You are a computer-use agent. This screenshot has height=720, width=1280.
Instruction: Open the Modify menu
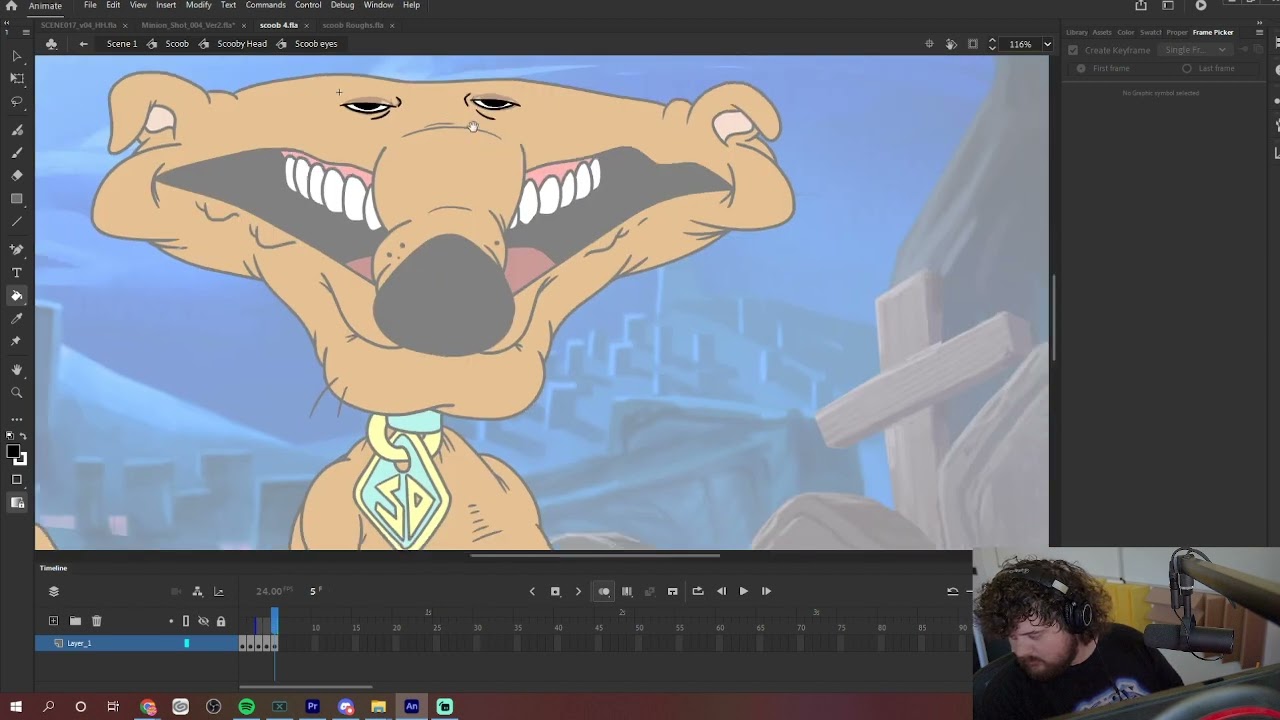click(198, 5)
